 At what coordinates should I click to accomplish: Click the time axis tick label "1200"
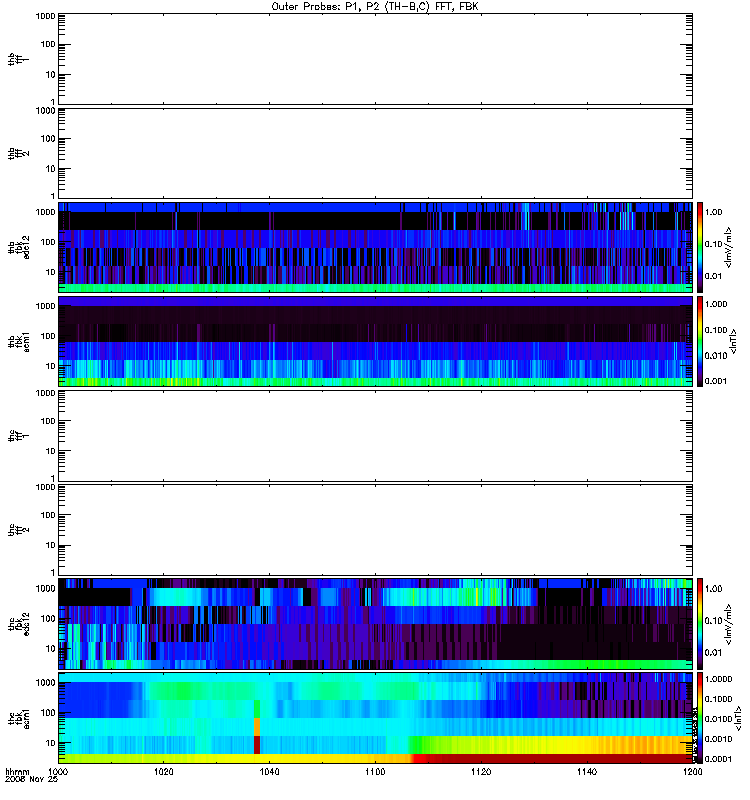pos(692,772)
